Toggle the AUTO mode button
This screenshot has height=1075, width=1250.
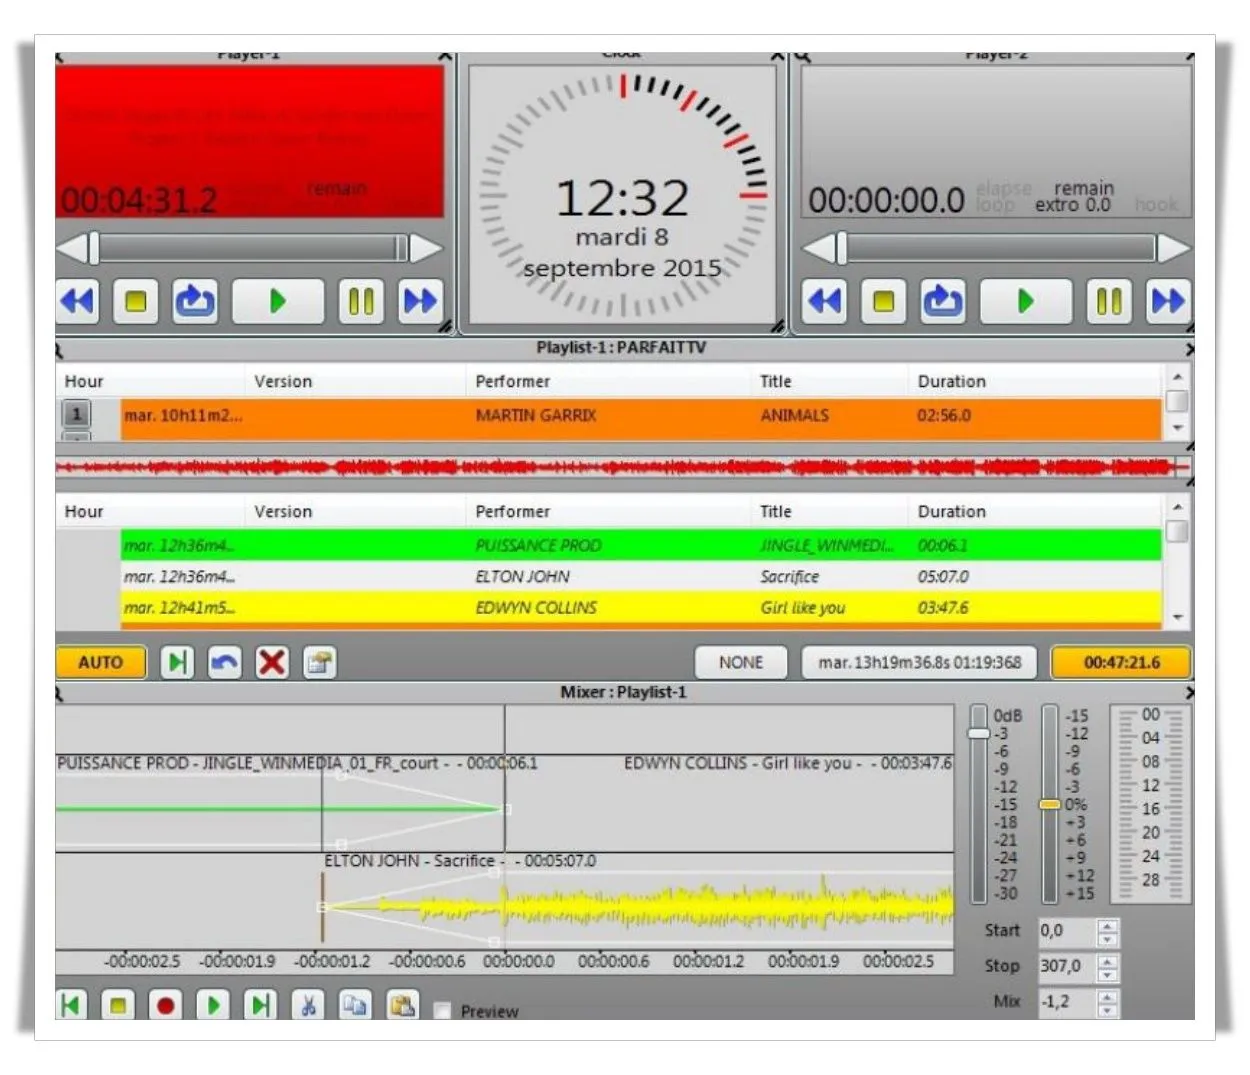[x=100, y=662]
